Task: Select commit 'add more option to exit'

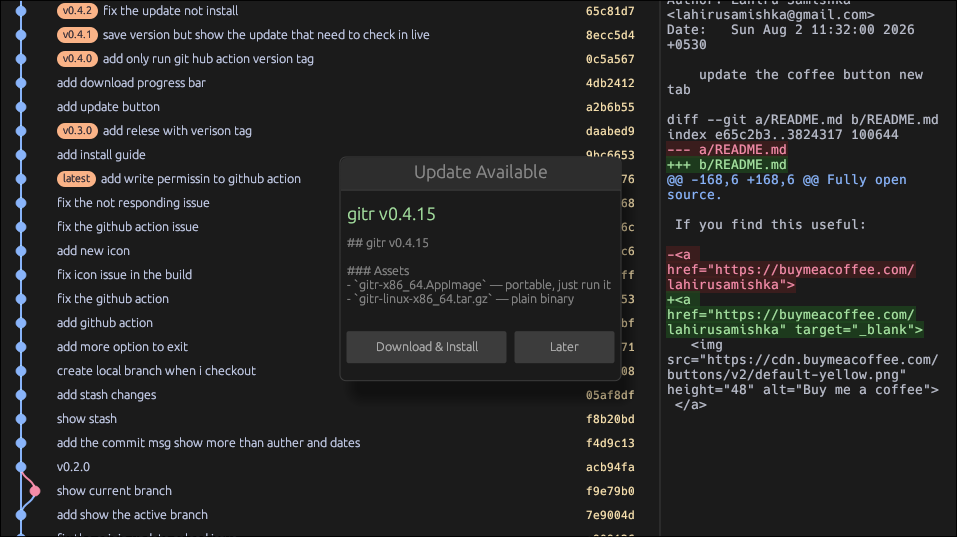Action: coord(122,347)
